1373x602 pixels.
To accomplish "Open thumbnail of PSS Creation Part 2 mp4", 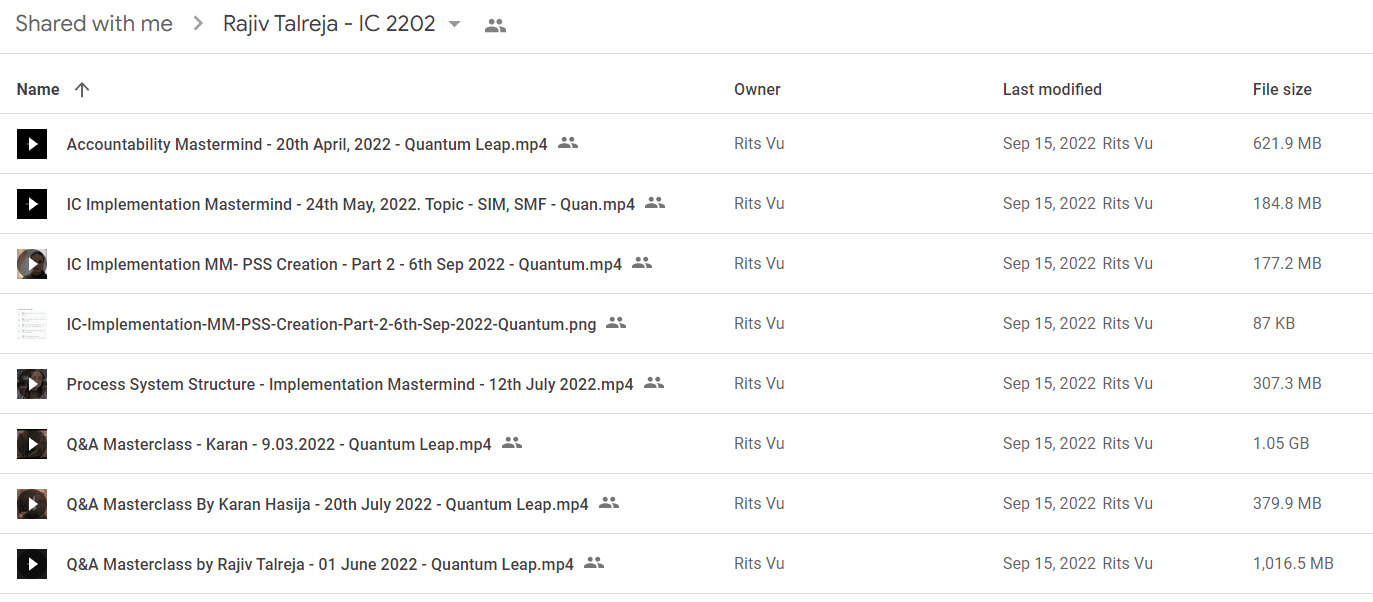I will (32, 264).
